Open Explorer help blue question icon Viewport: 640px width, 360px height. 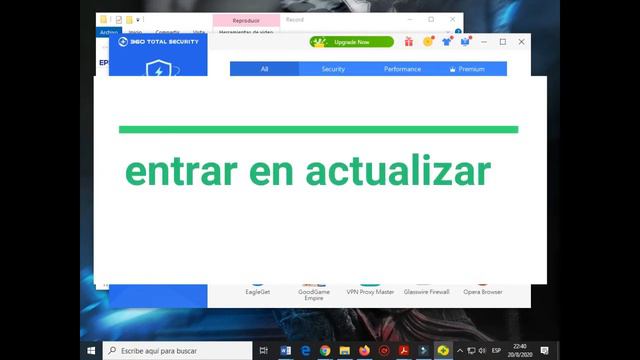click(x=458, y=31)
